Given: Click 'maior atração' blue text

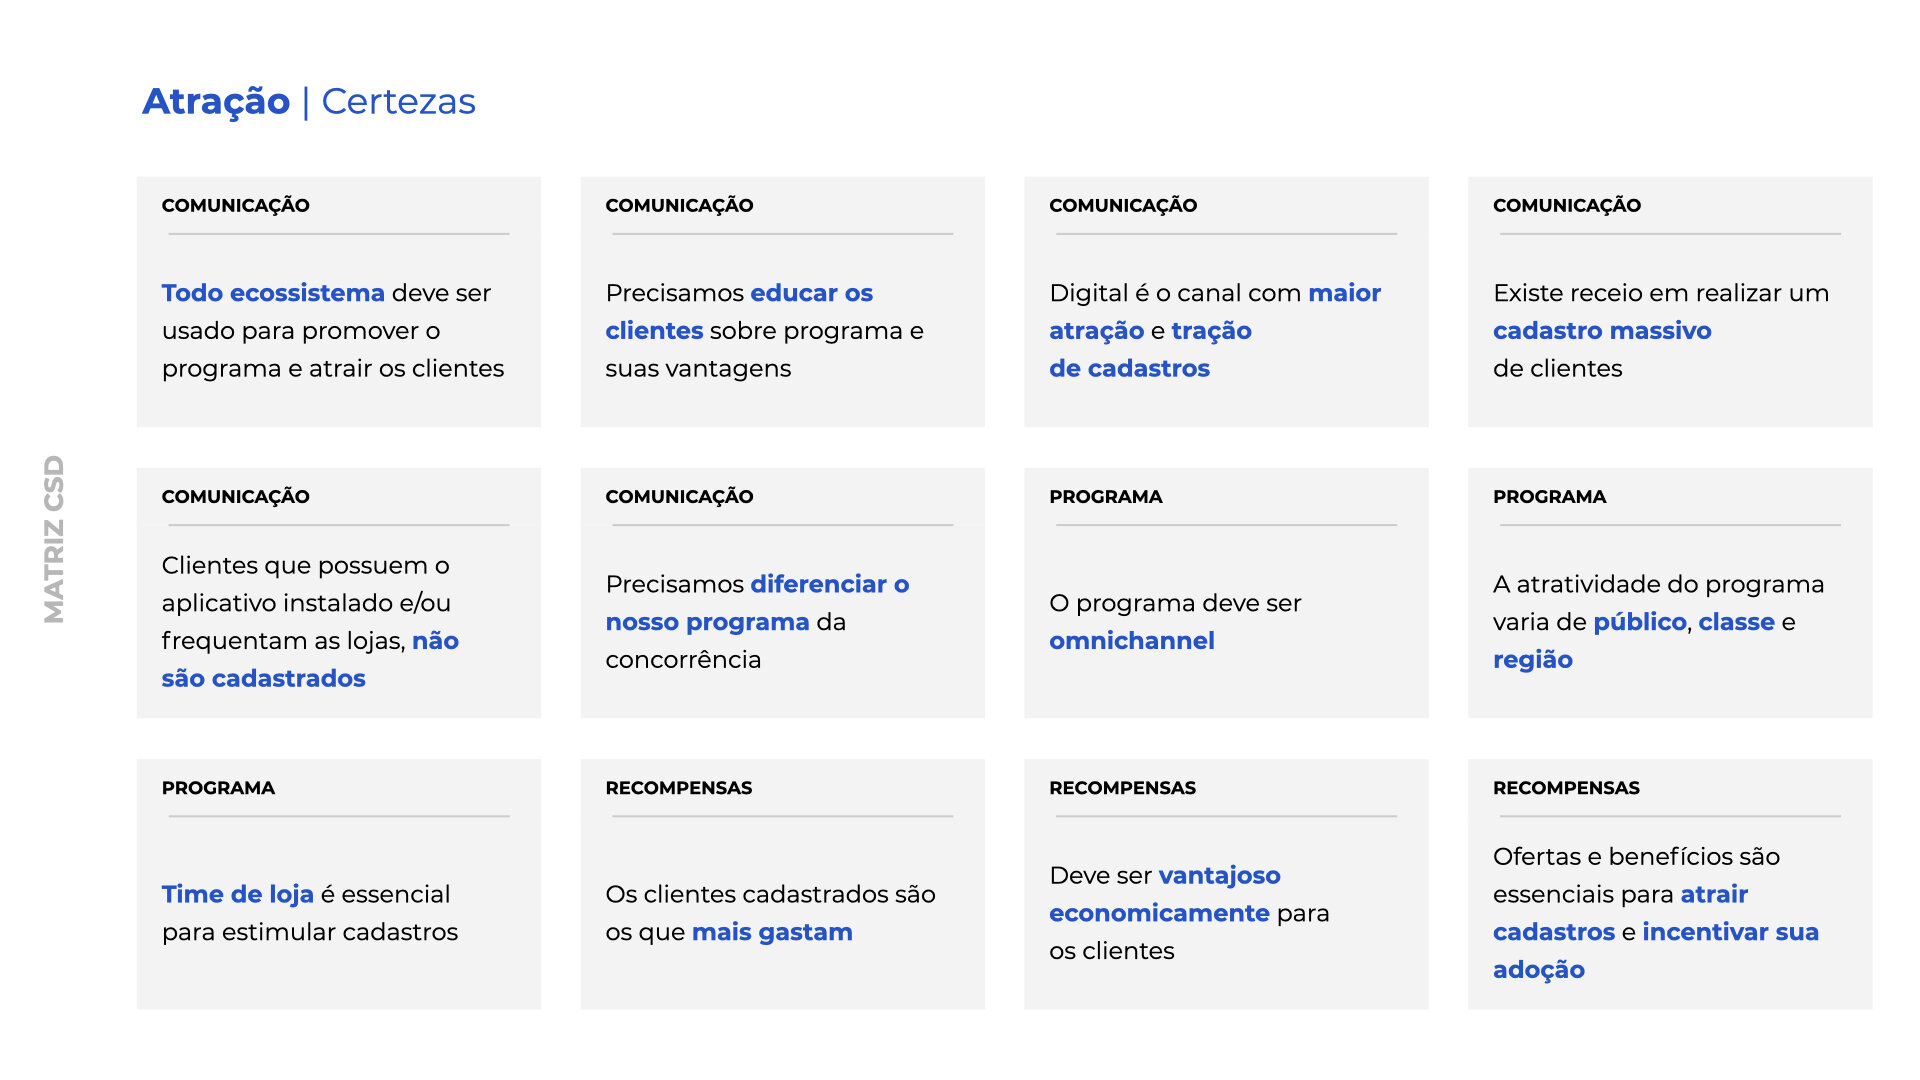Looking at the screenshot, I should tap(1344, 293).
